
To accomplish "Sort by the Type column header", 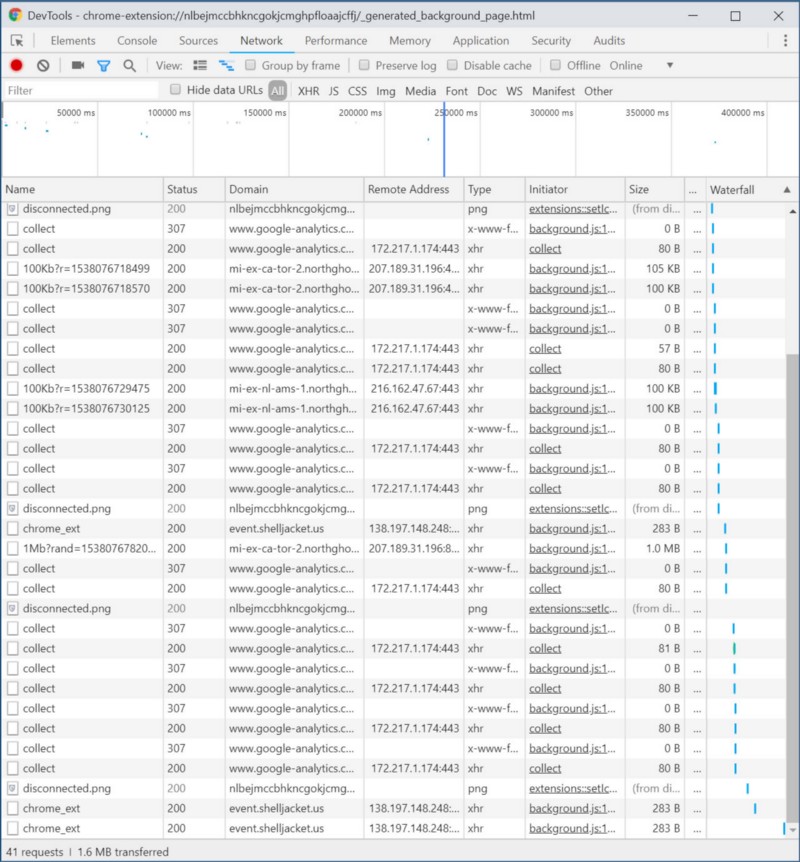I will click(494, 189).
